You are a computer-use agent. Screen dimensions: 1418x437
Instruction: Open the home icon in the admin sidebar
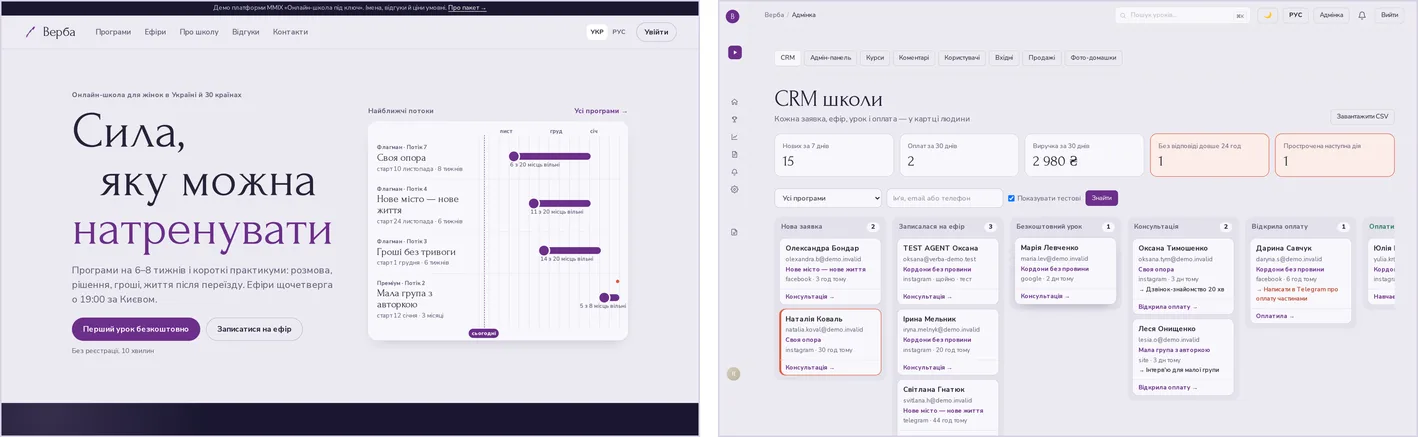tap(735, 102)
